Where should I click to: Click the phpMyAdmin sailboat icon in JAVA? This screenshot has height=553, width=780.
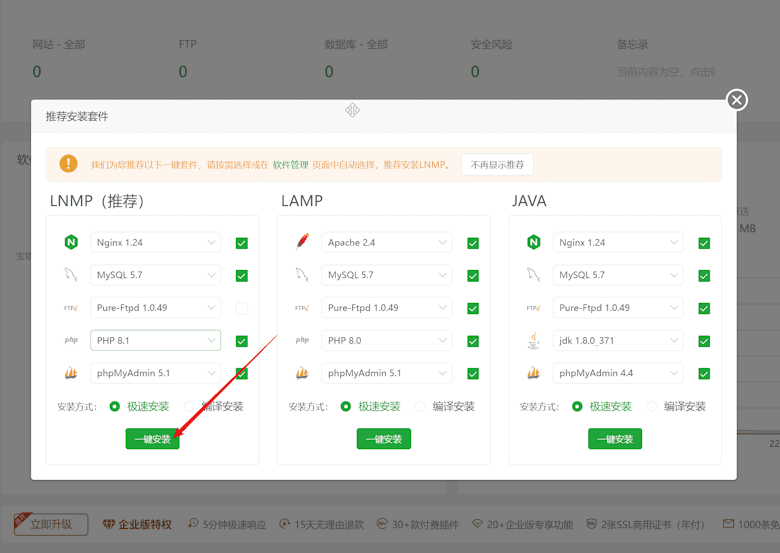click(x=534, y=372)
